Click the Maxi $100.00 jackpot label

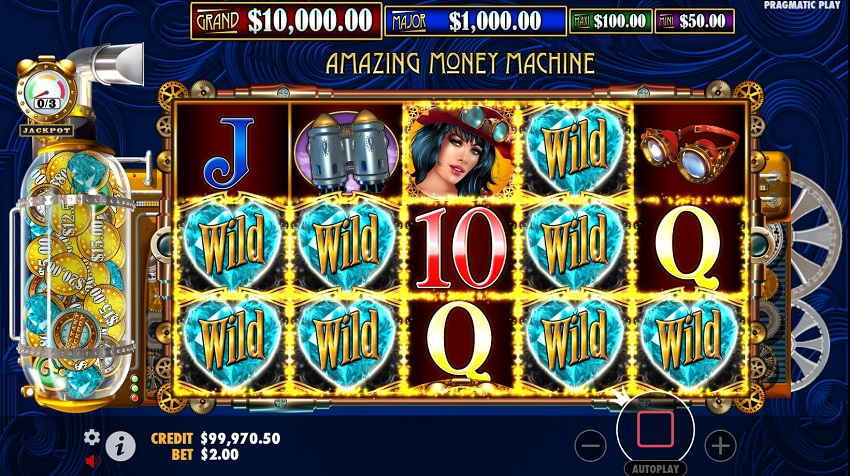(610, 21)
